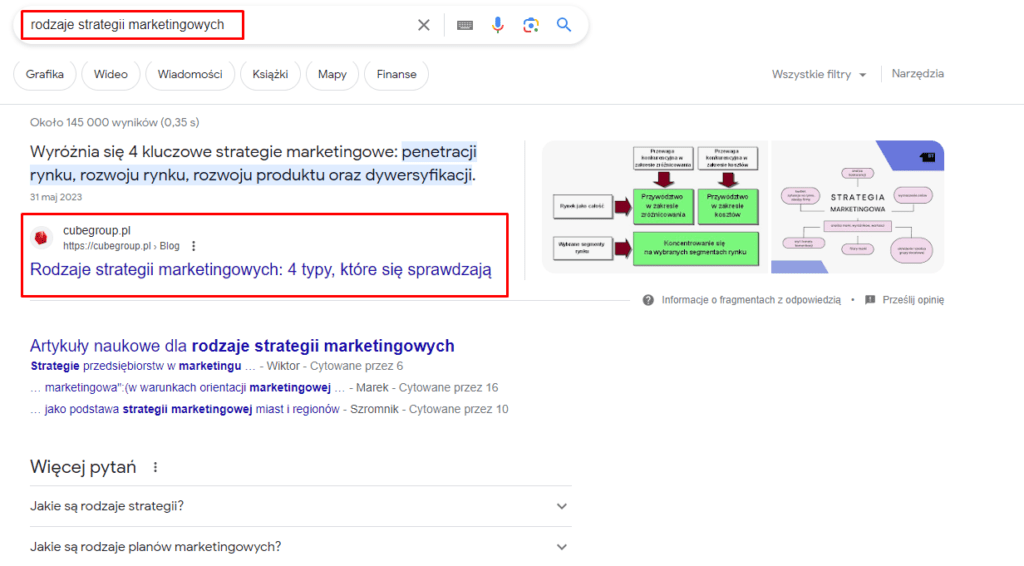Image resolution: width=1024 pixels, height=566 pixels.
Task: Open the on-screen keyboard icon
Action: [x=465, y=25]
